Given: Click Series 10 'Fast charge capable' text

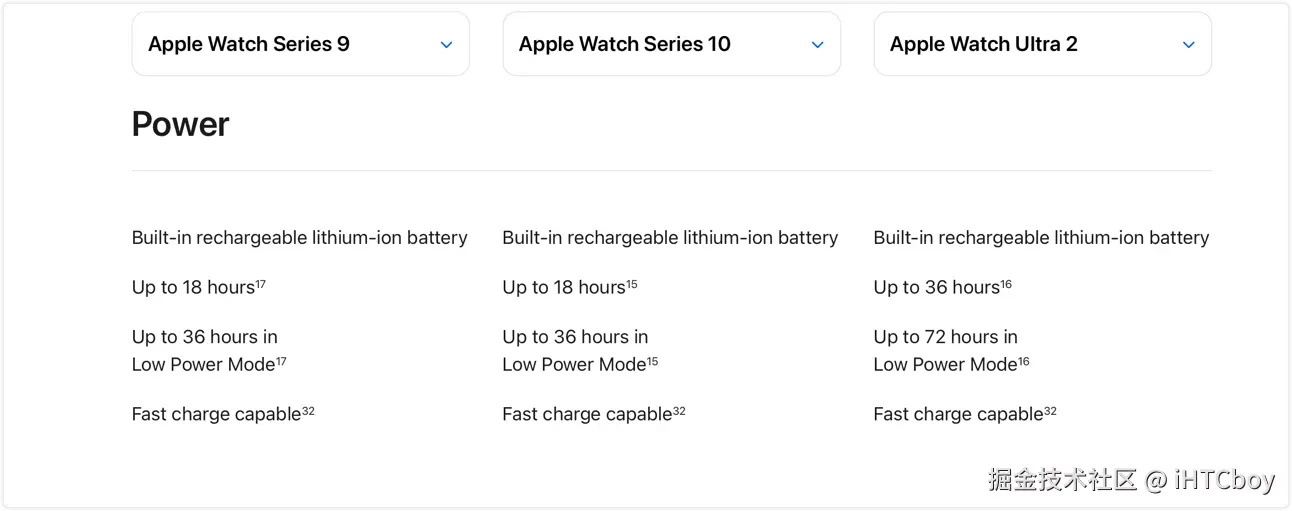Looking at the screenshot, I should point(586,414).
